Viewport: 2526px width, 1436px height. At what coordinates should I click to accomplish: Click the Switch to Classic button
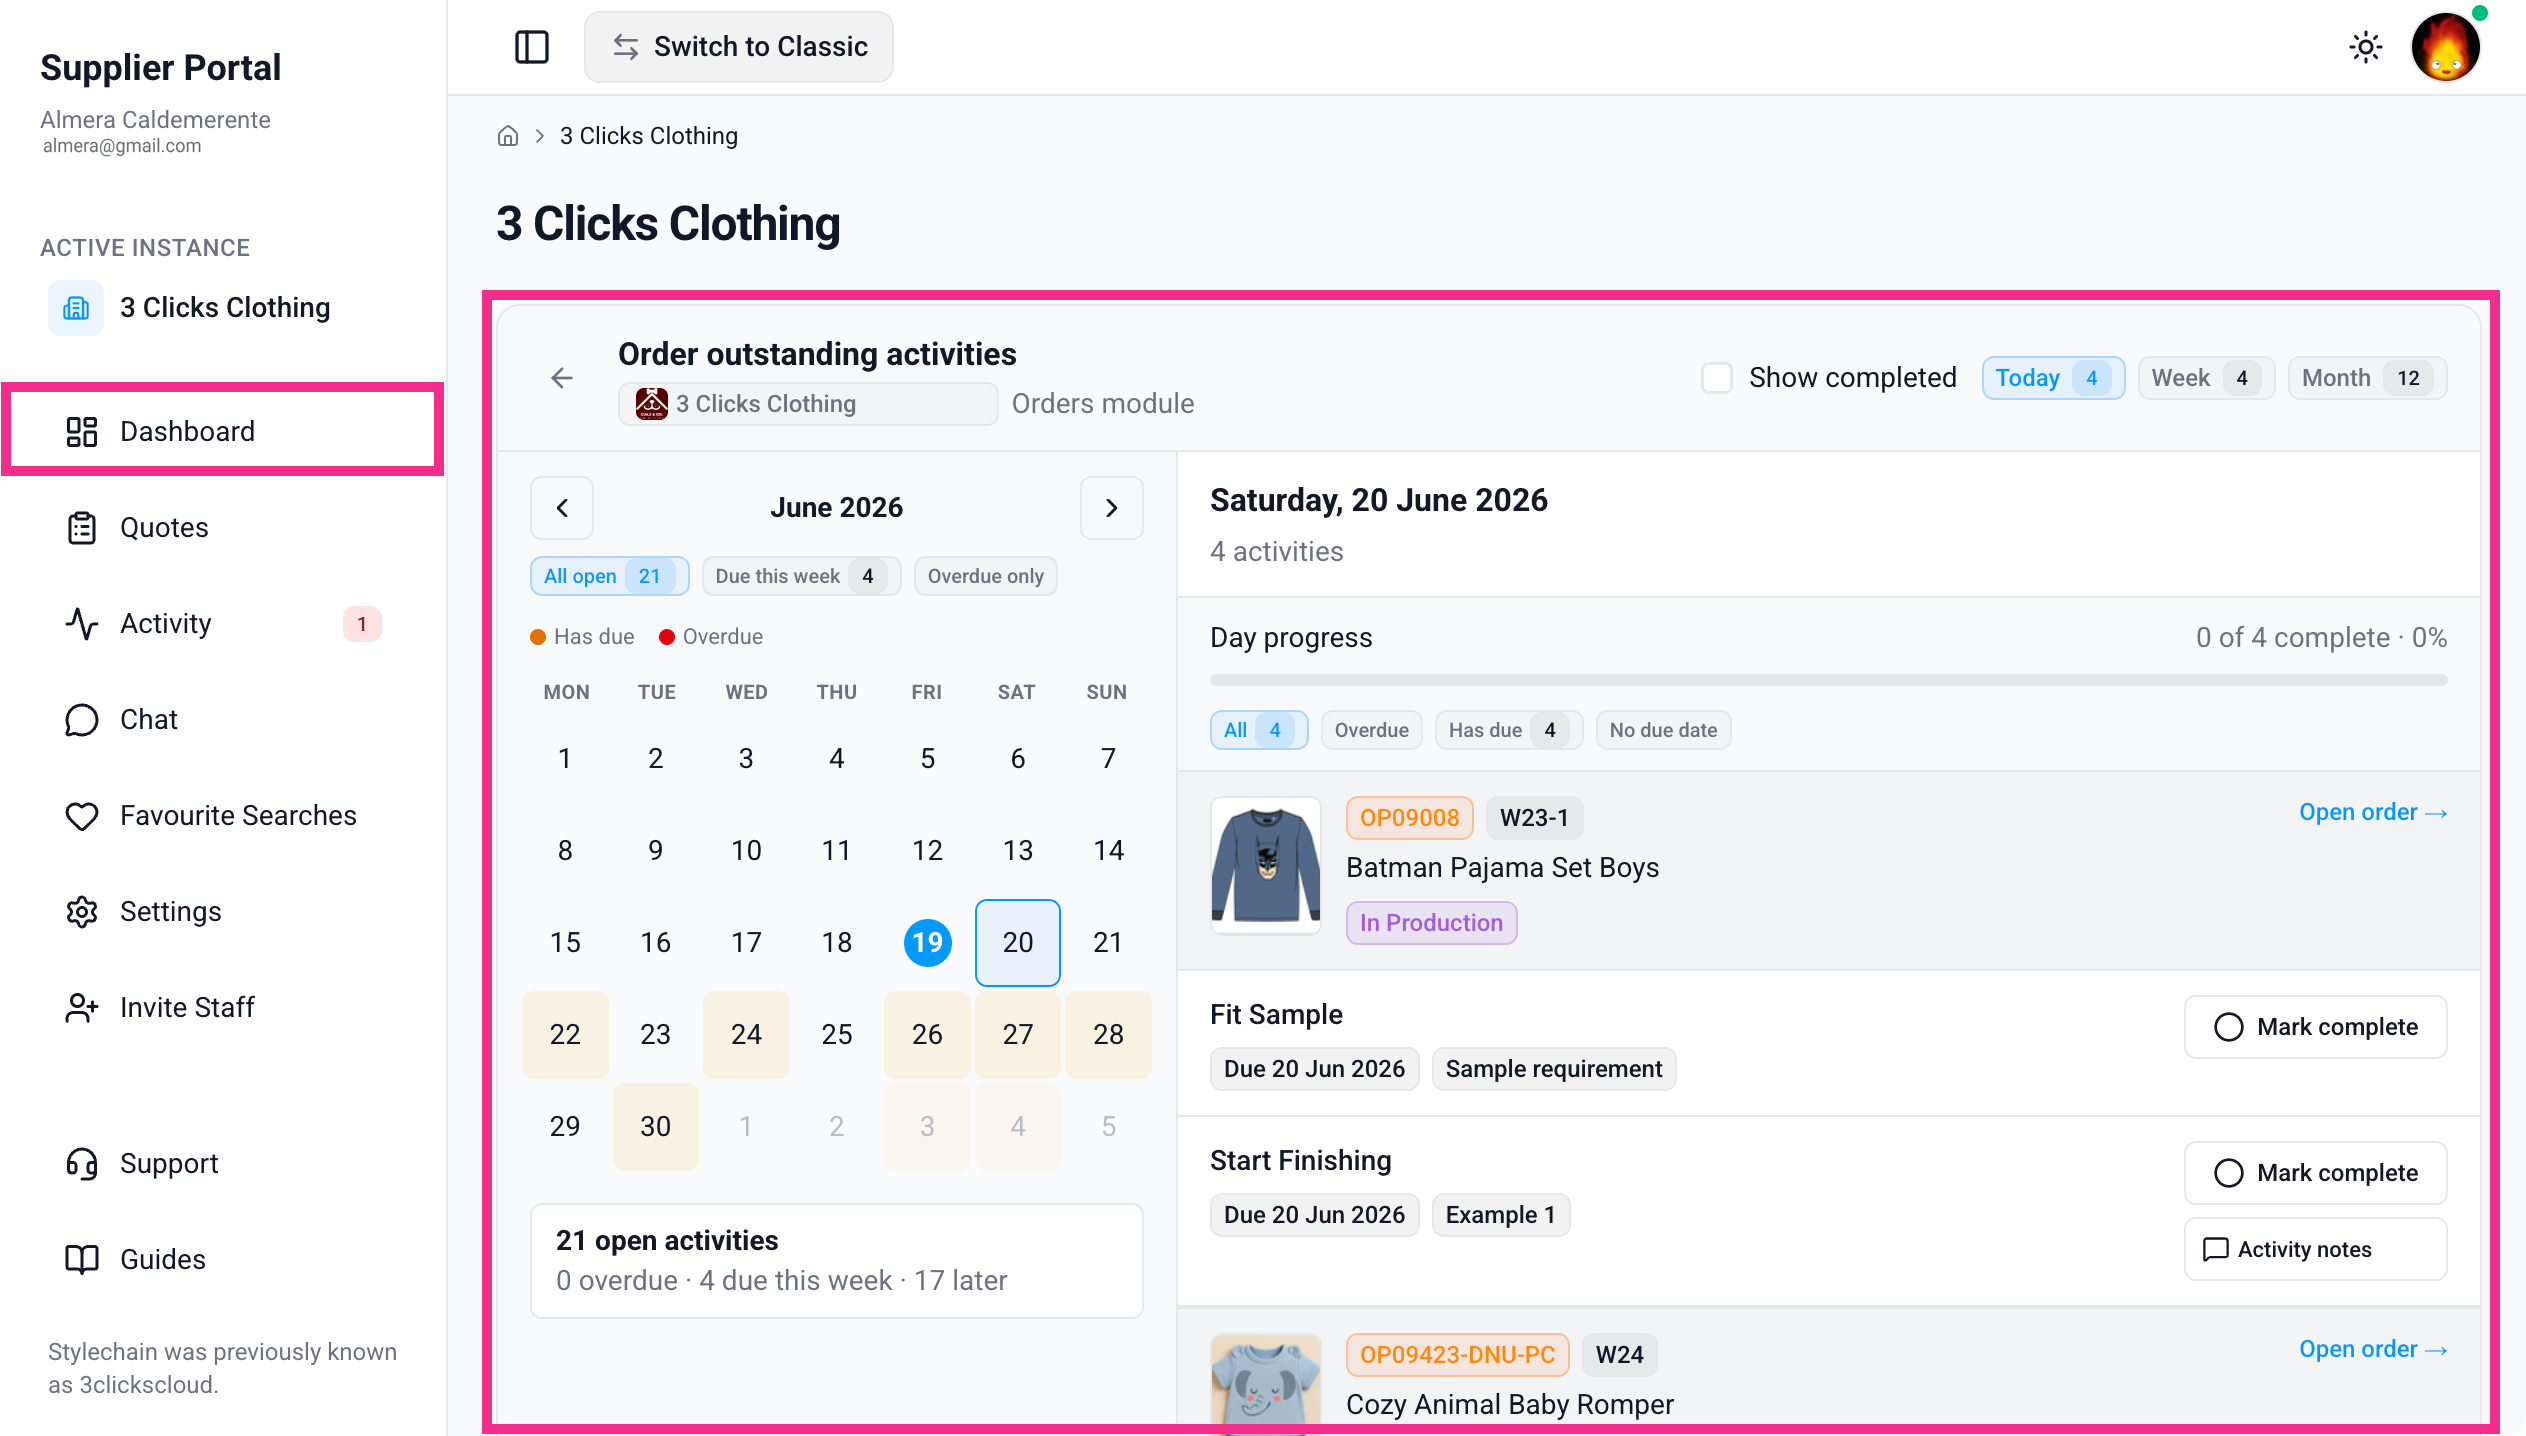[739, 47]
